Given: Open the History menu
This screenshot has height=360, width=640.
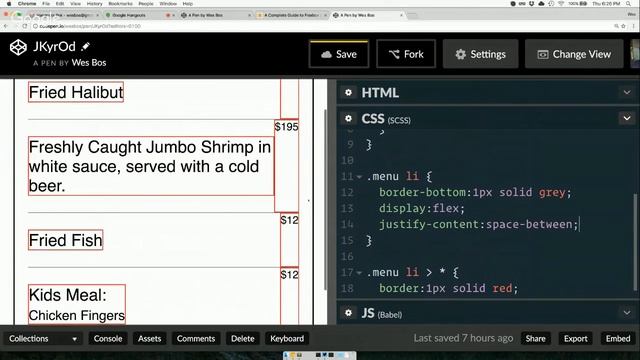Looking at the screenshot, I should pyautogui.click(x=94, y=3).
